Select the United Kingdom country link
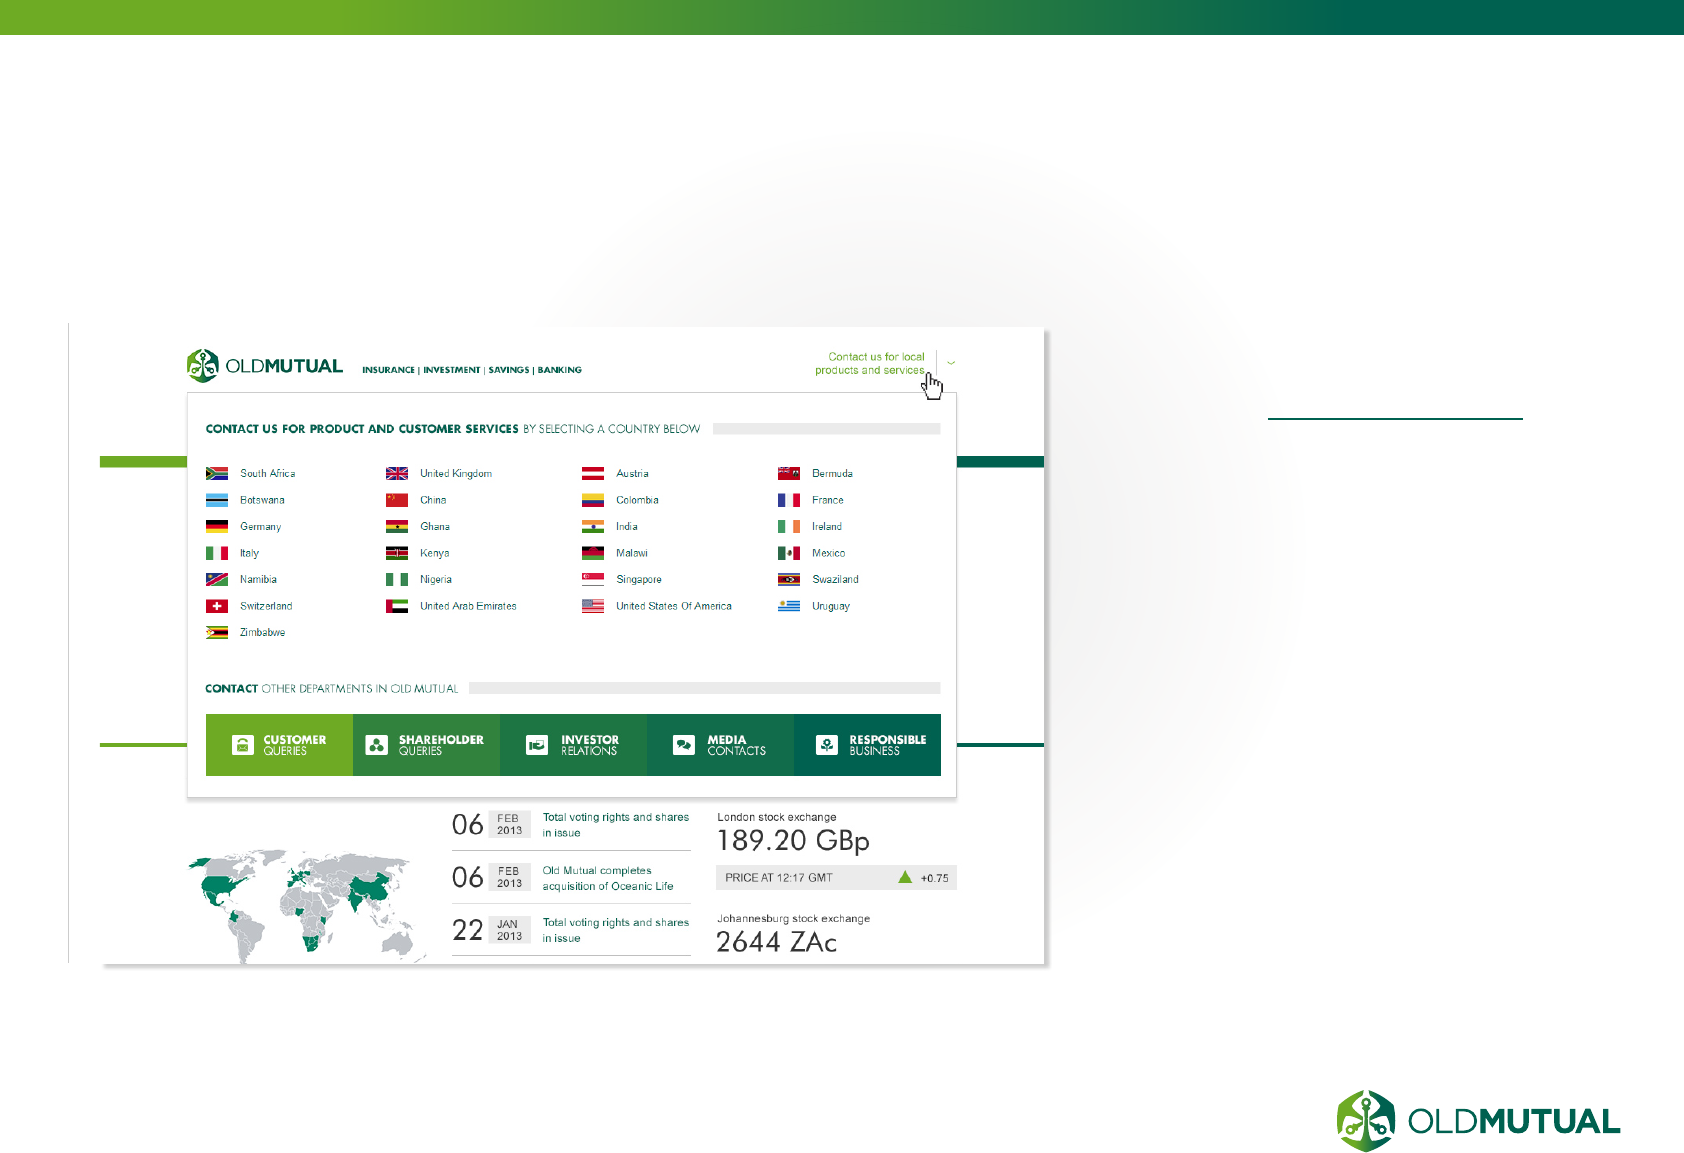 pyautogui.click(x=456, y=473)
